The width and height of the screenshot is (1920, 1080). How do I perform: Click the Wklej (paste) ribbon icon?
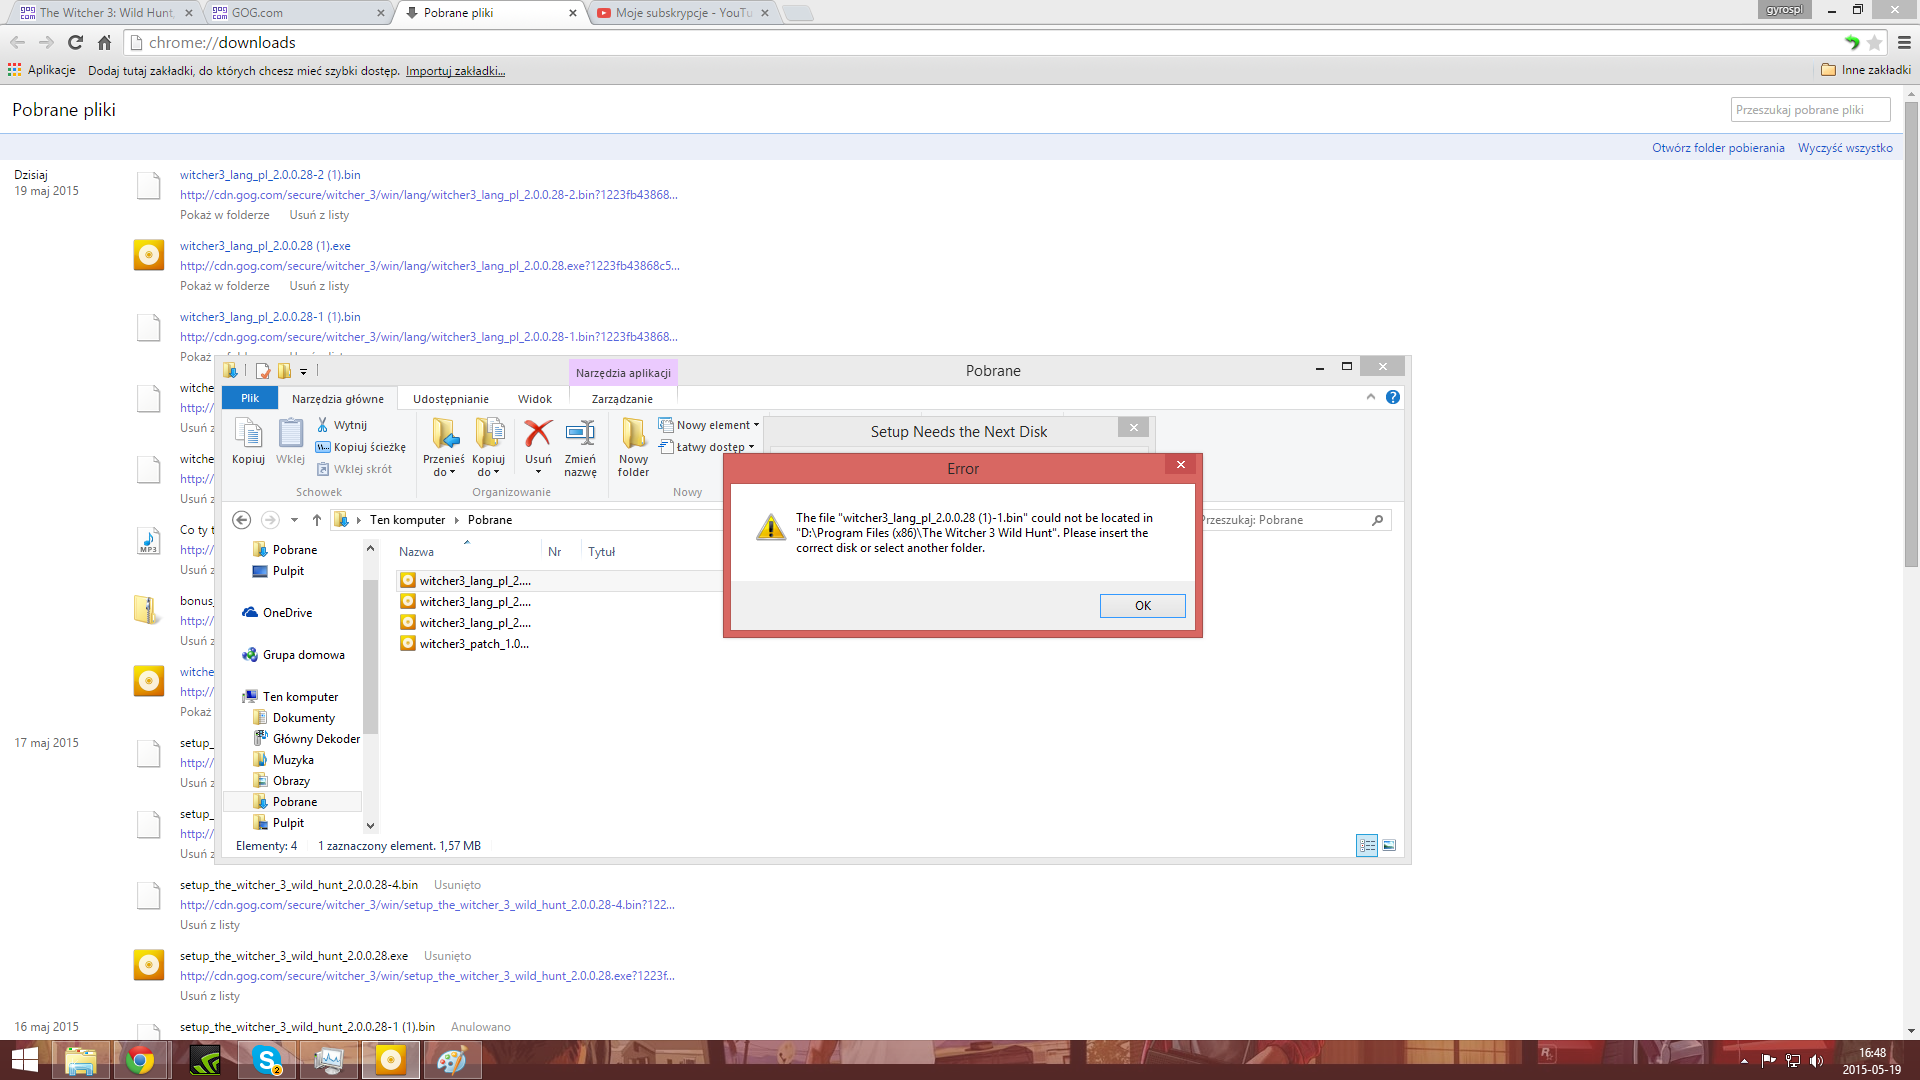pos(290,442)
